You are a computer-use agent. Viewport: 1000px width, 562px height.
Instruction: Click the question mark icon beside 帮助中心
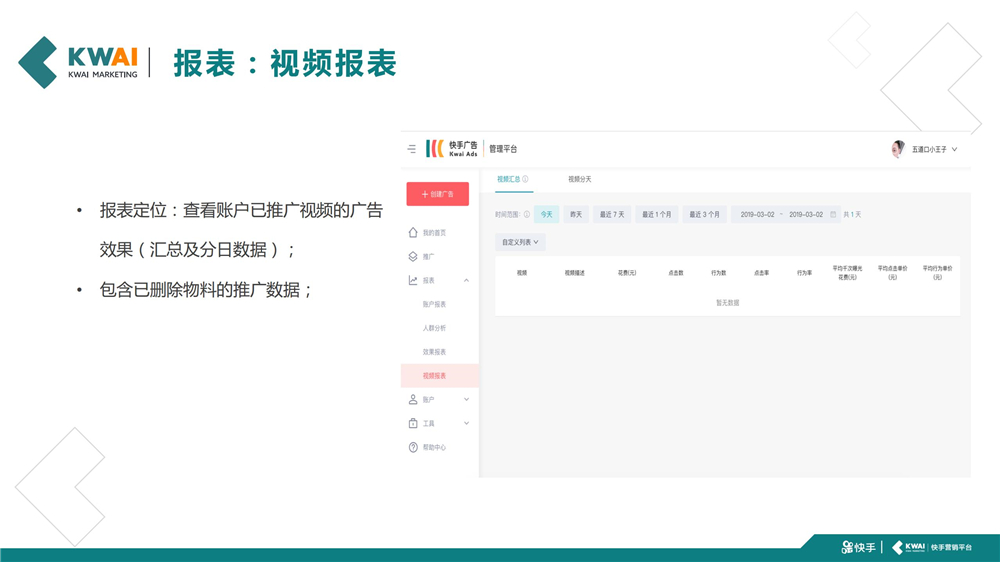point(413,447)
